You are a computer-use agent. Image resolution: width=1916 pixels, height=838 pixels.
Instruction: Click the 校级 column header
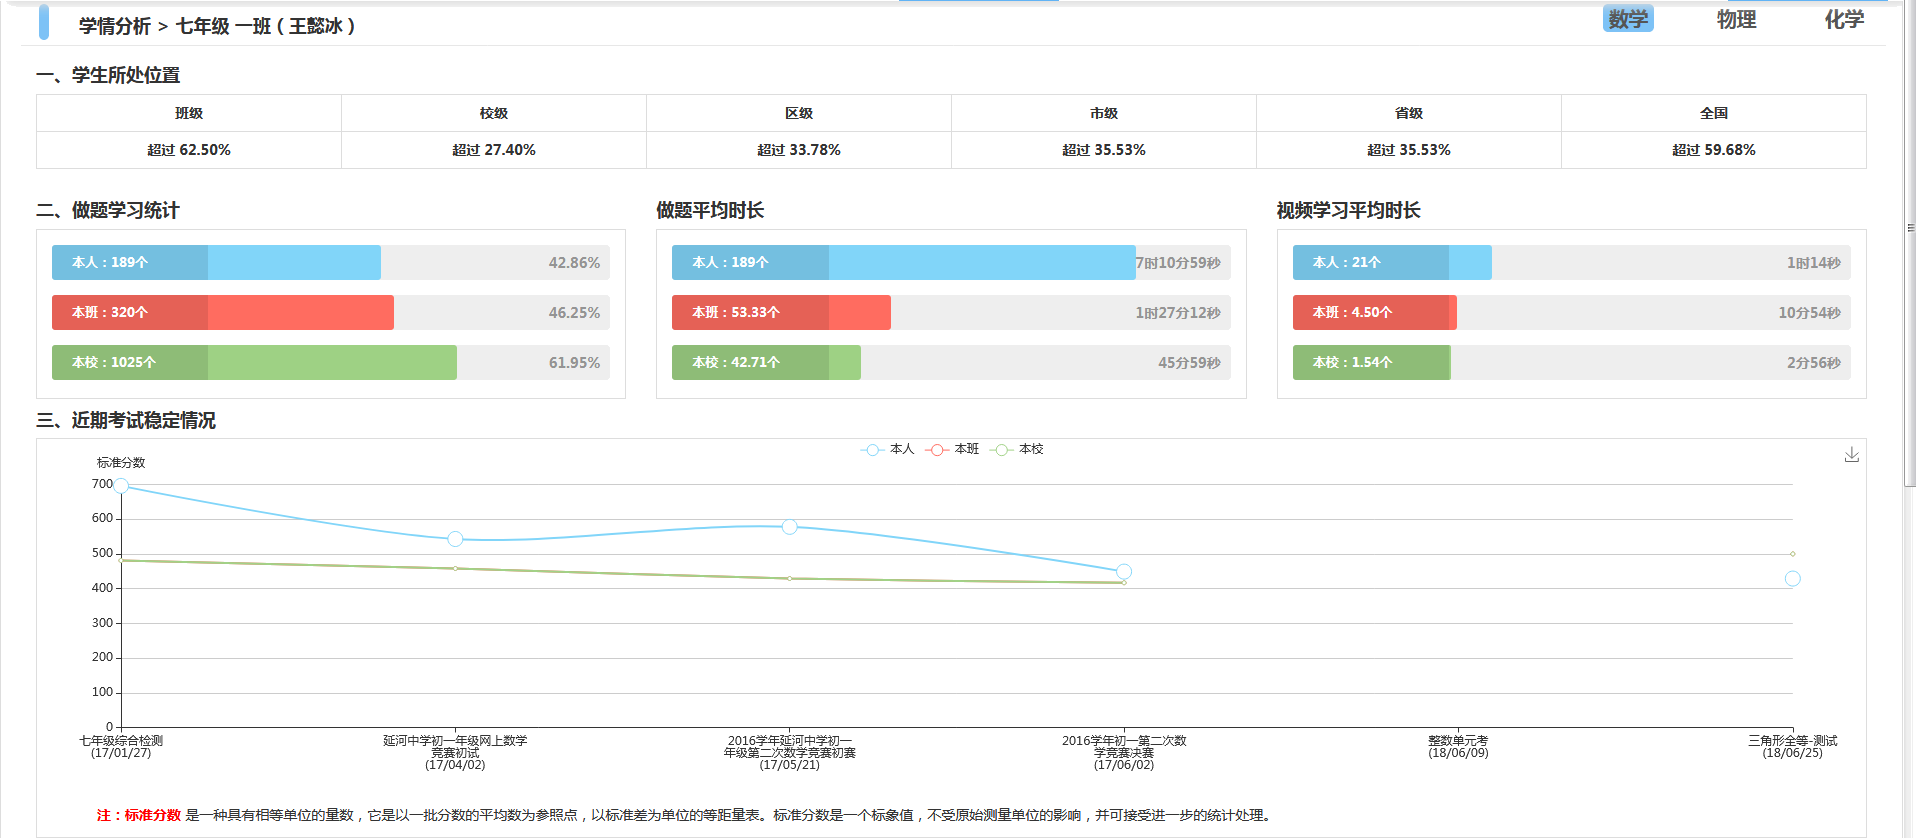tap(494, 113)
